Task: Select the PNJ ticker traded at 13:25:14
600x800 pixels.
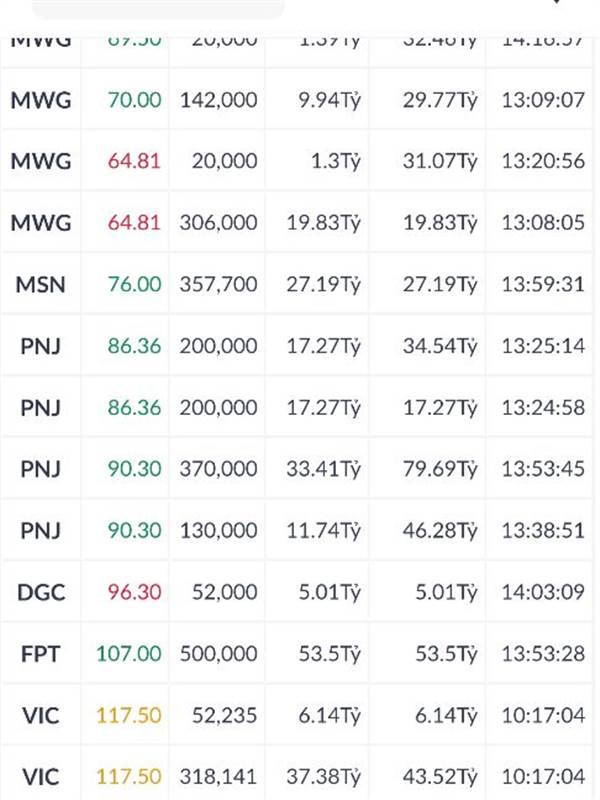Action: 40,346
